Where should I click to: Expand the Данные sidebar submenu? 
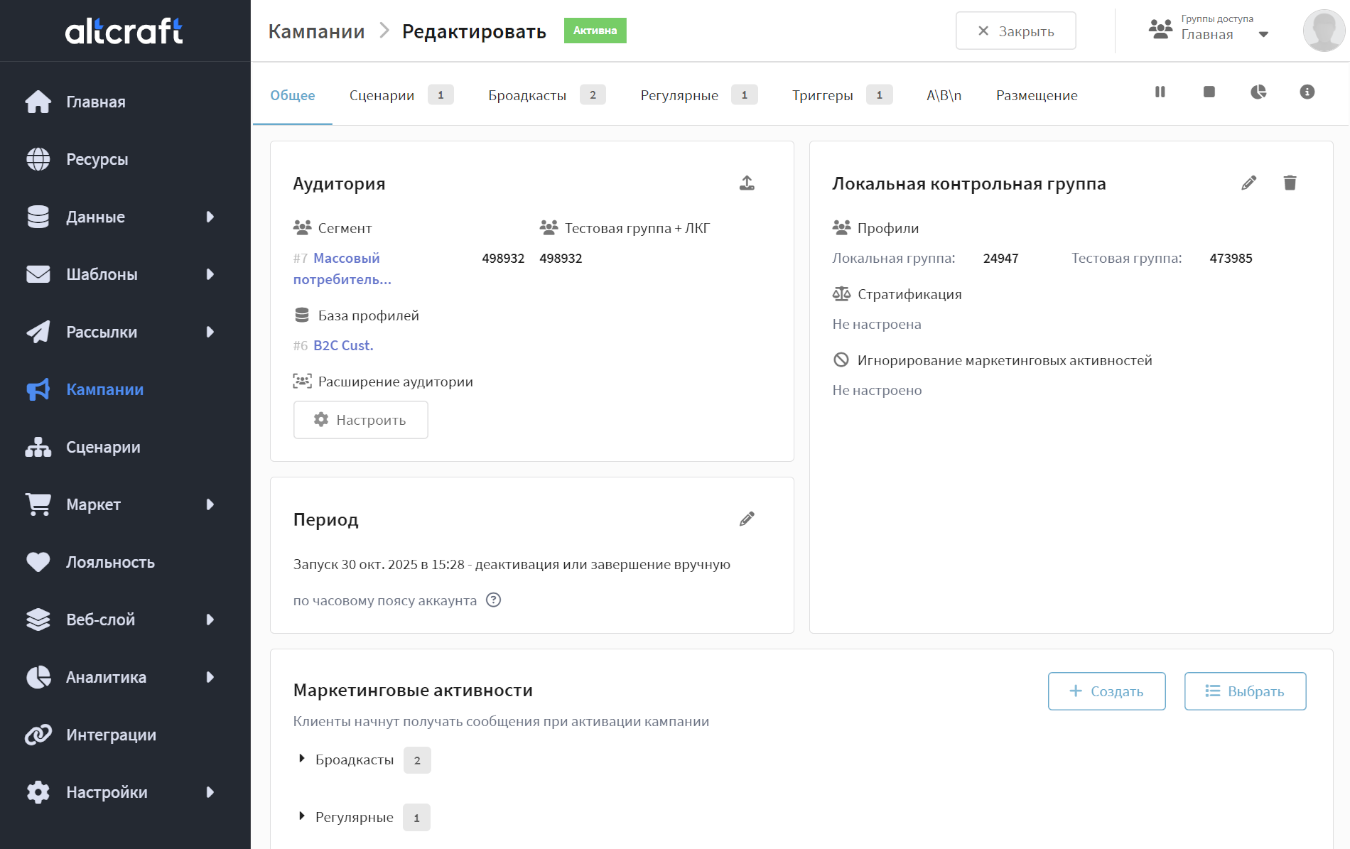(210, 217)
